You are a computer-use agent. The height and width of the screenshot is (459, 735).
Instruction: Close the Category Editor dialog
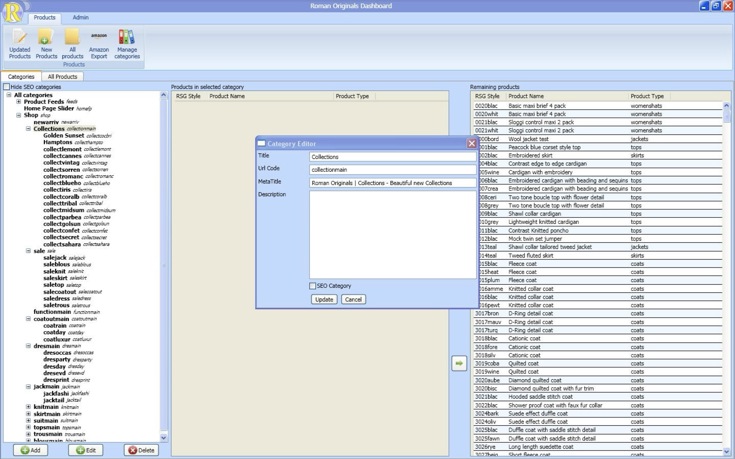coord(472,143)
